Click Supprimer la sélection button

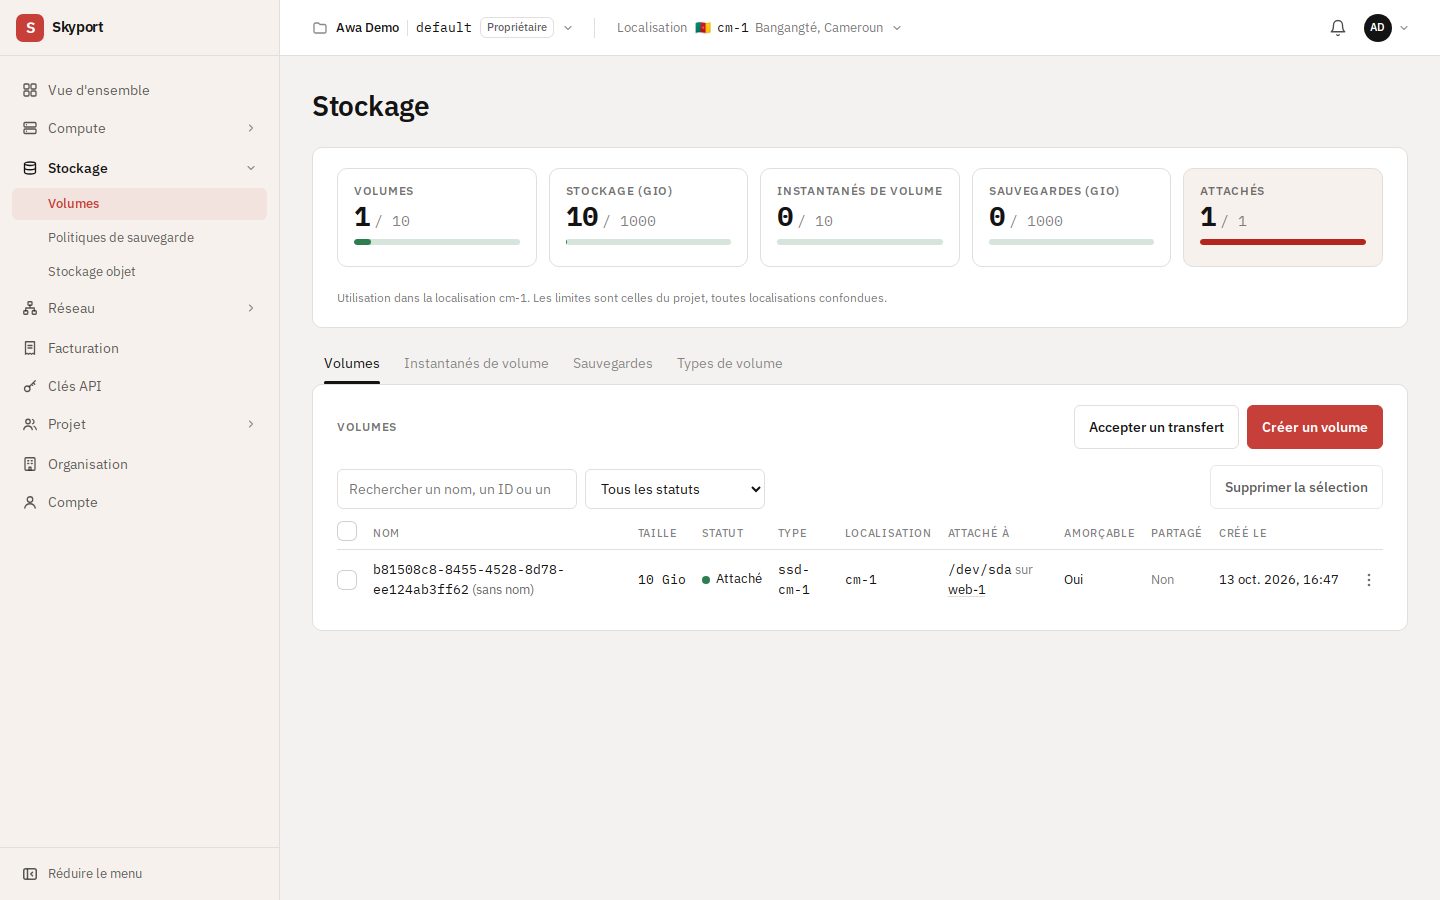click(x=1296, y=487)
